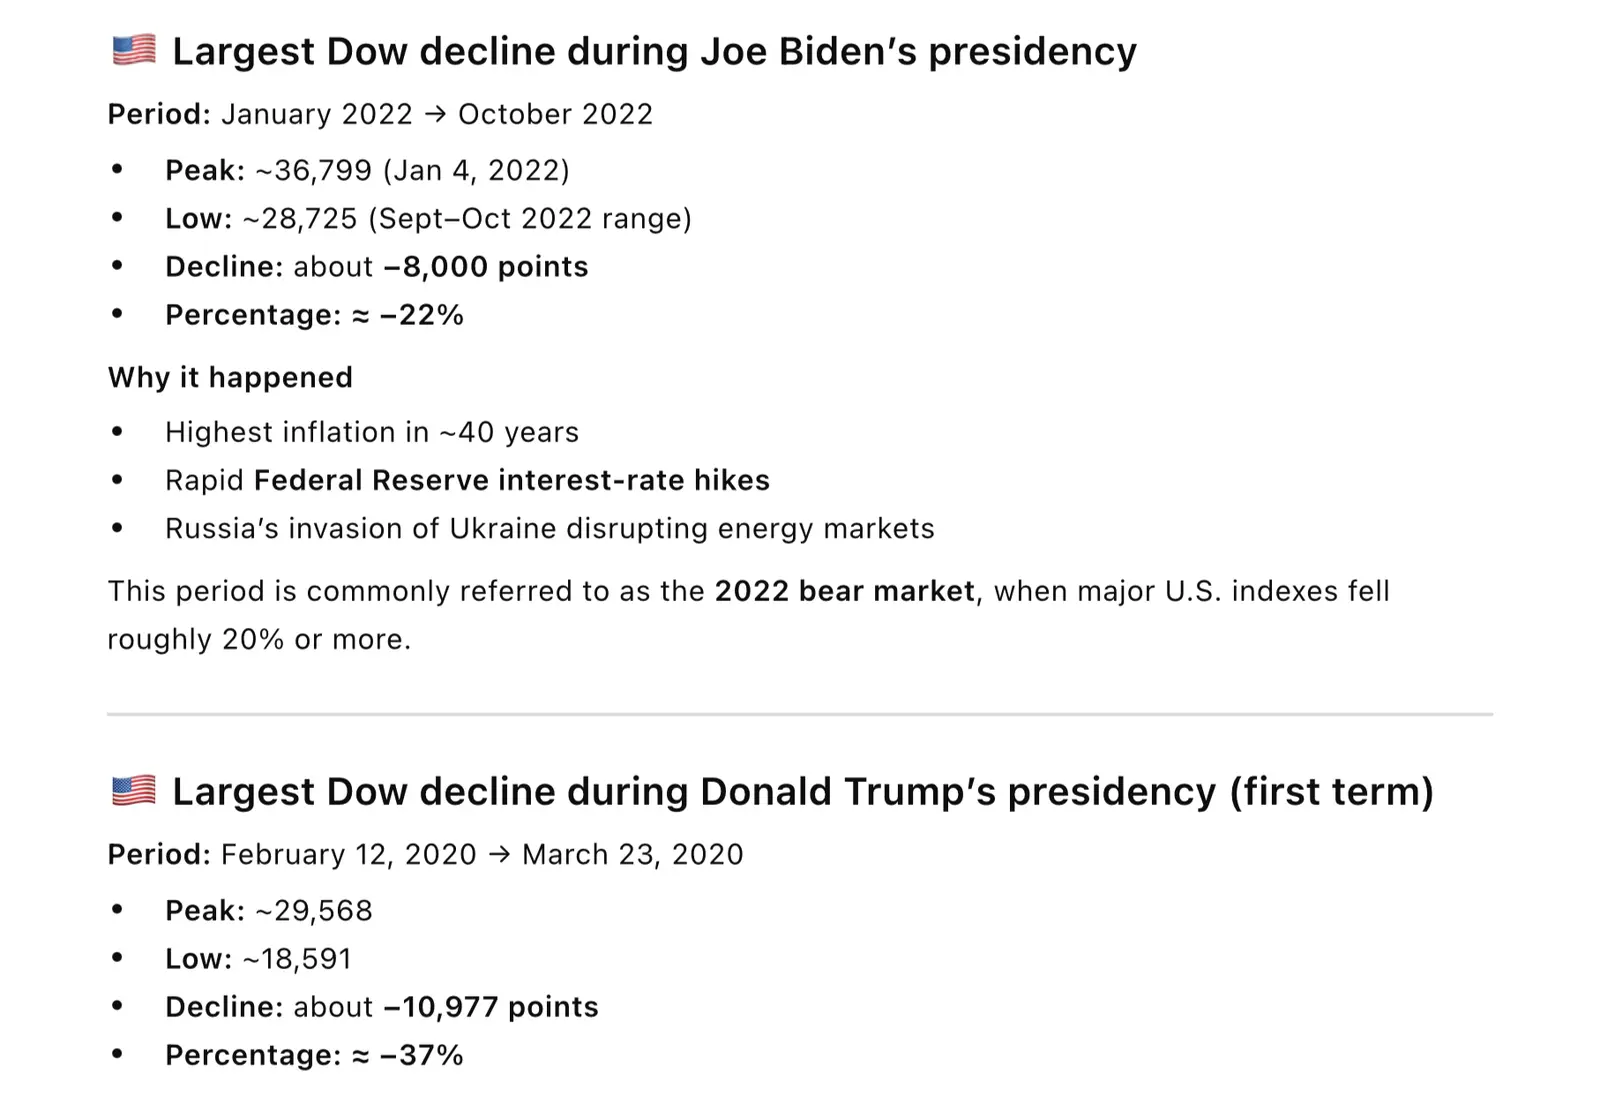
Task: Click the bold "Federal Reserve interest-rate hikes" text
Action: coord(512,481)
